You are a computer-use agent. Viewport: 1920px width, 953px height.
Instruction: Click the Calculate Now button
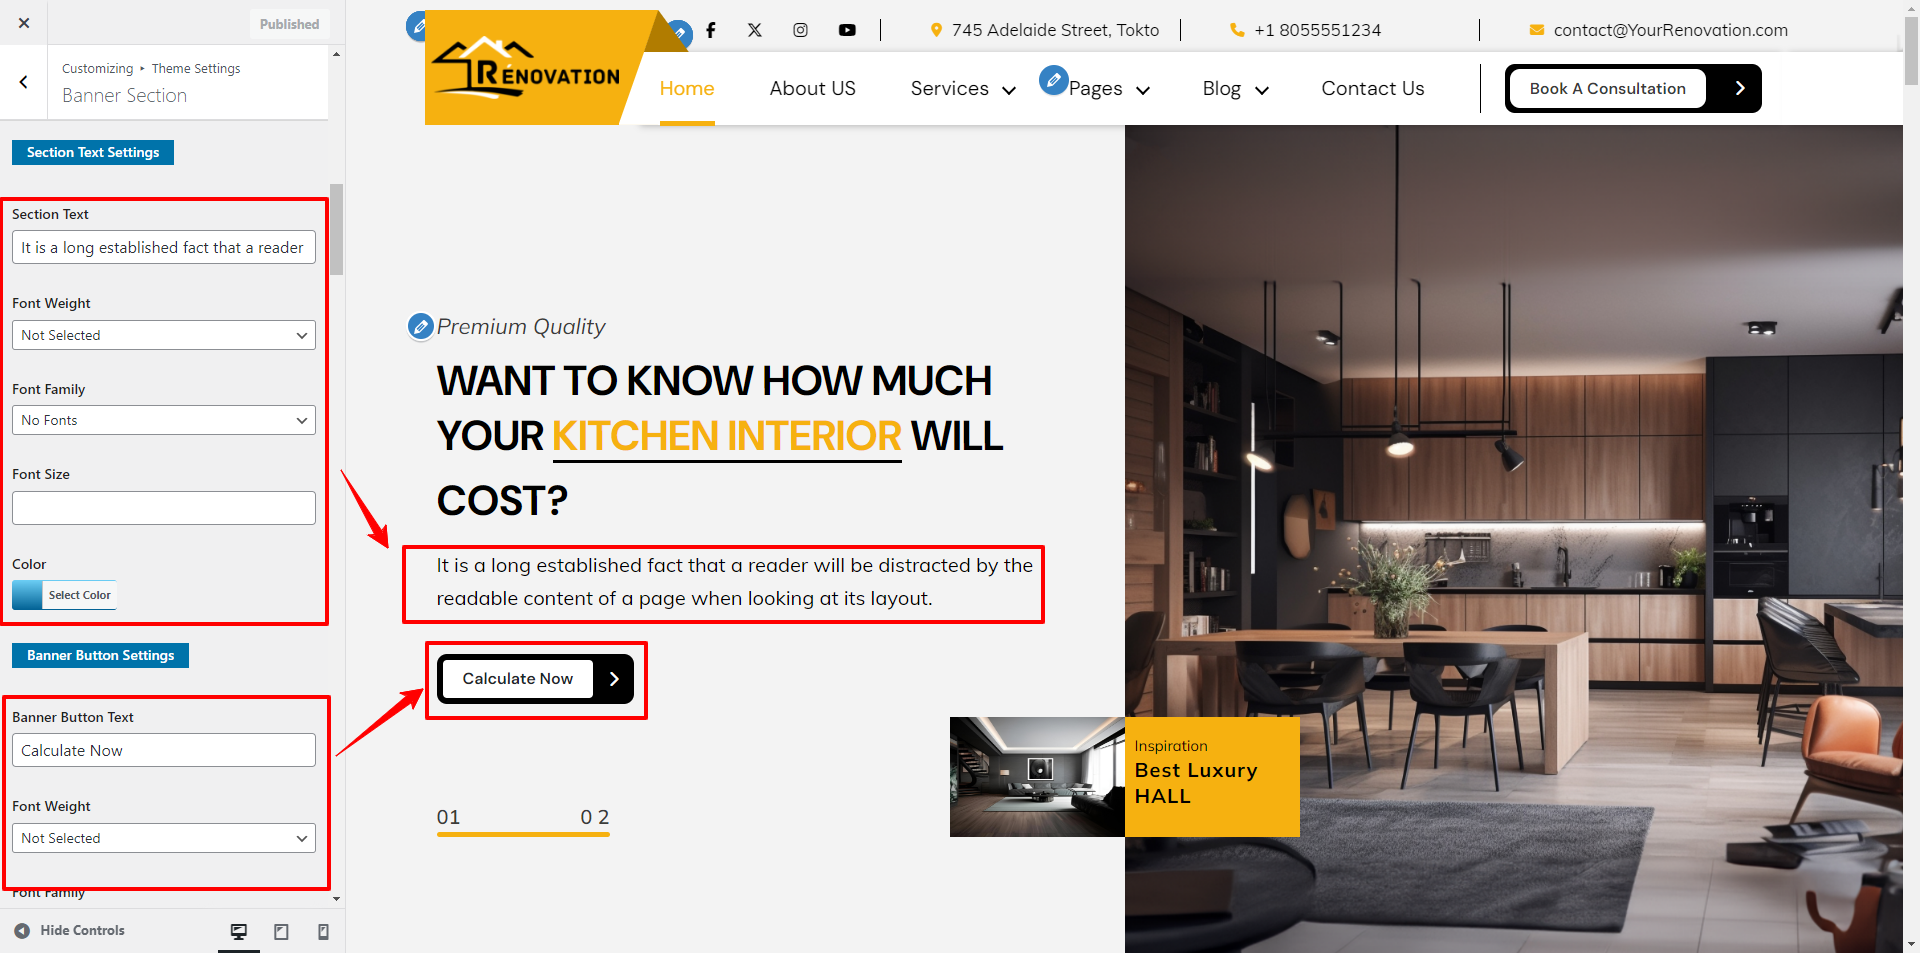[x=535, y=679]
